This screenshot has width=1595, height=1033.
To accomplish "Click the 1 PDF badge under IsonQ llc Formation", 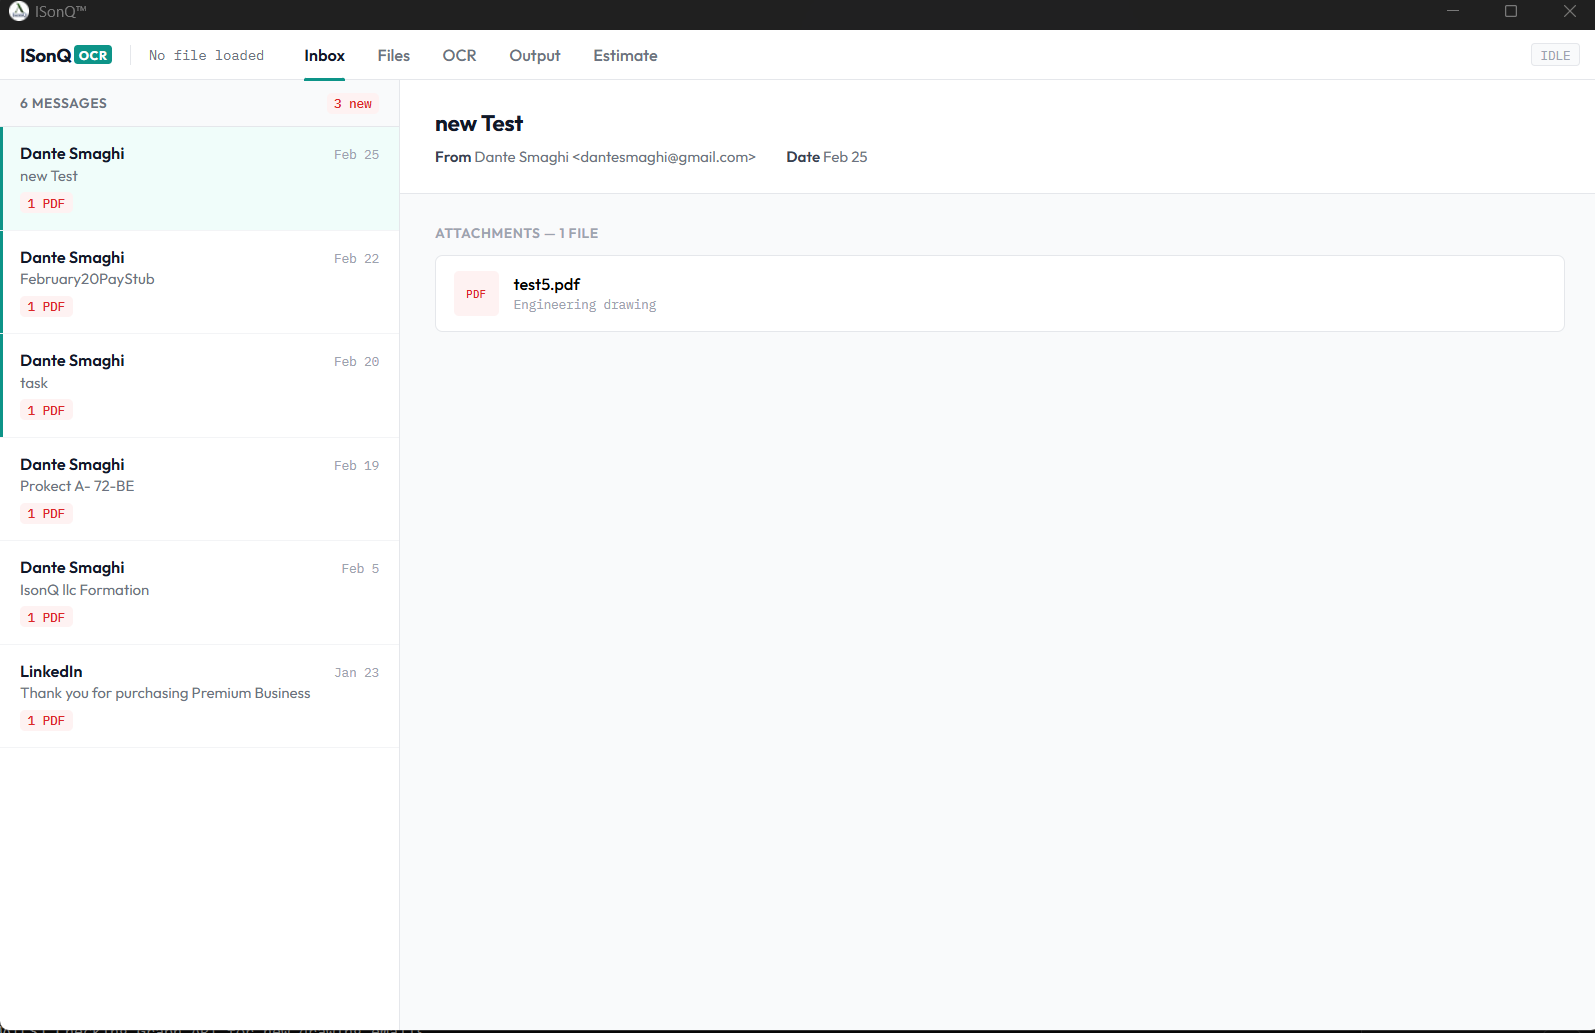I will click(x=46, y=618).
